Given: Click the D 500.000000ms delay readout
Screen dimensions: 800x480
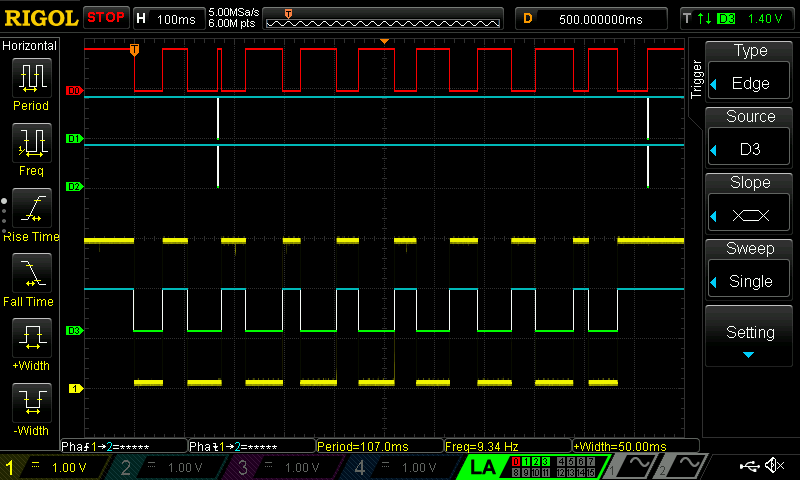Looking at the screenshot, I should pos(591,19).
